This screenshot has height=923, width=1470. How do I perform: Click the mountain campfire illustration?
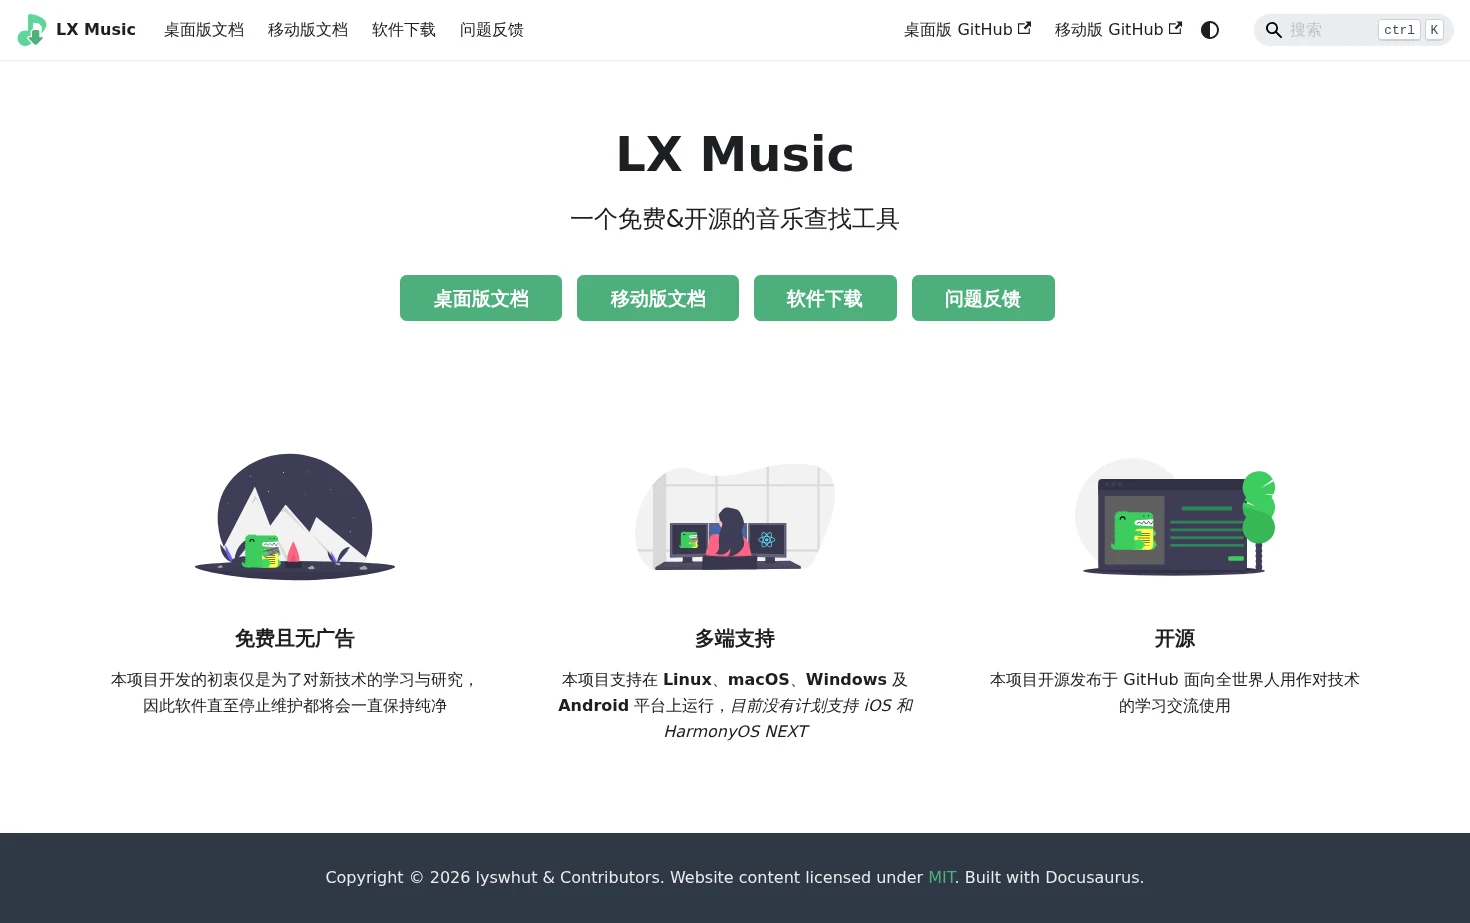(x=295, y=517)
